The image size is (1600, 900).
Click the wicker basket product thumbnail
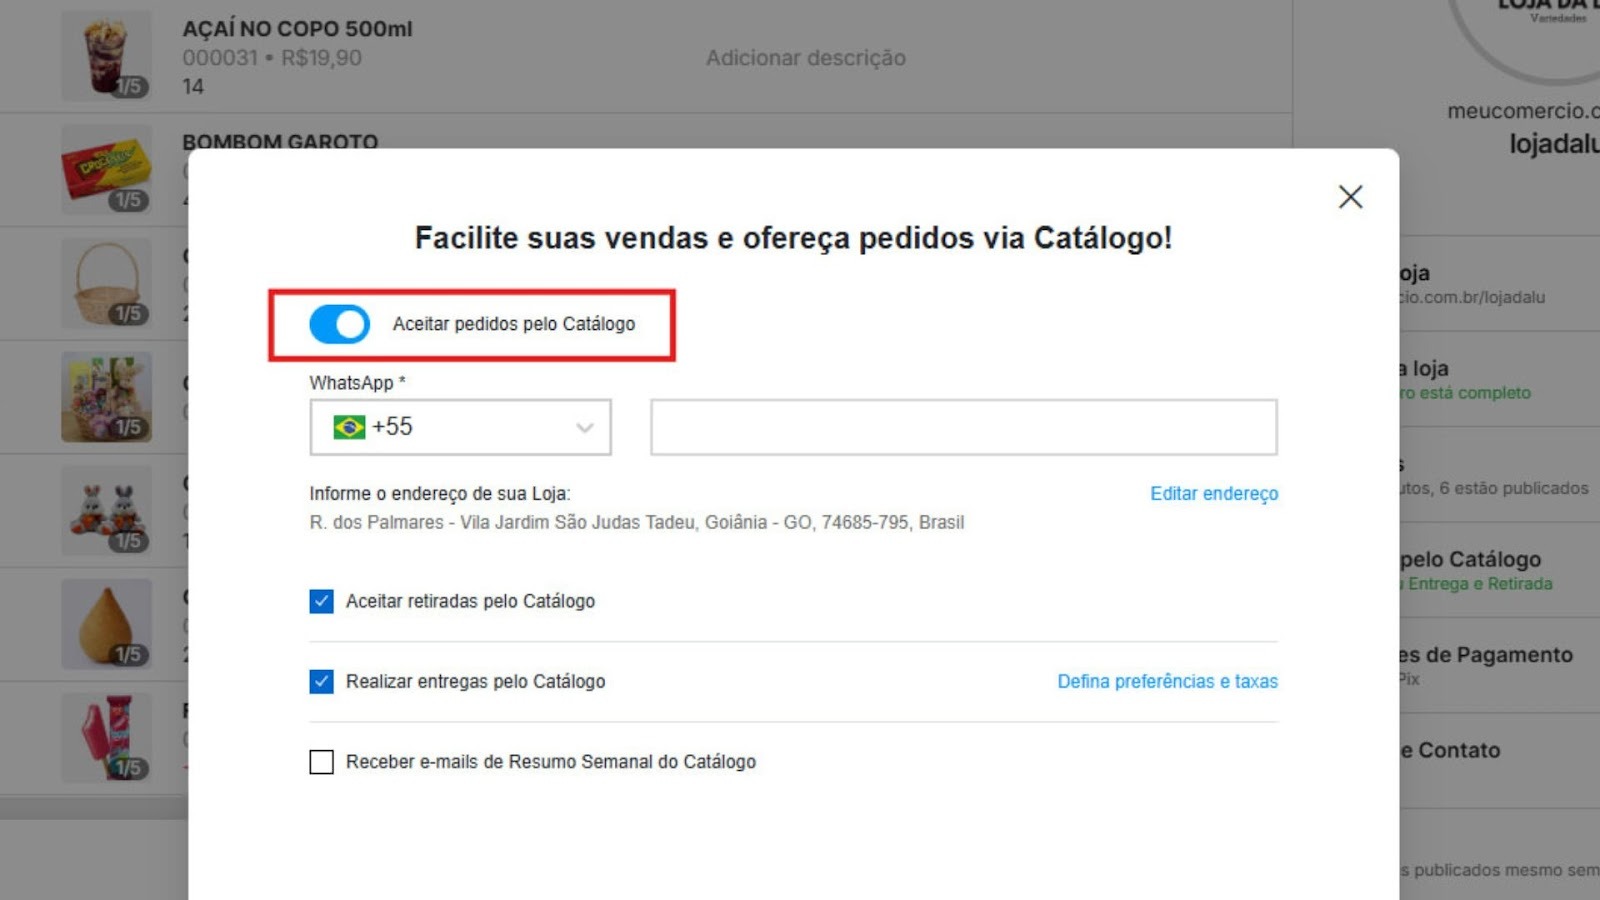point(105,283)
